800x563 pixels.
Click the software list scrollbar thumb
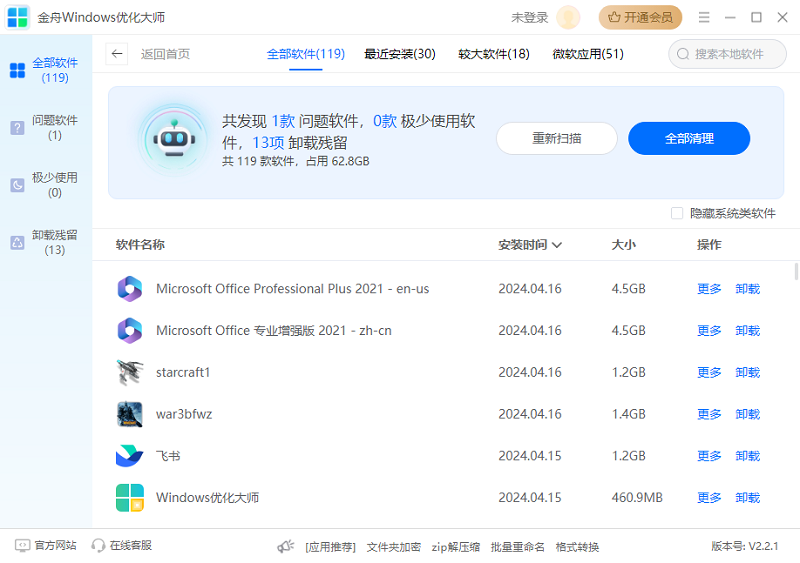tap(796, 272)
